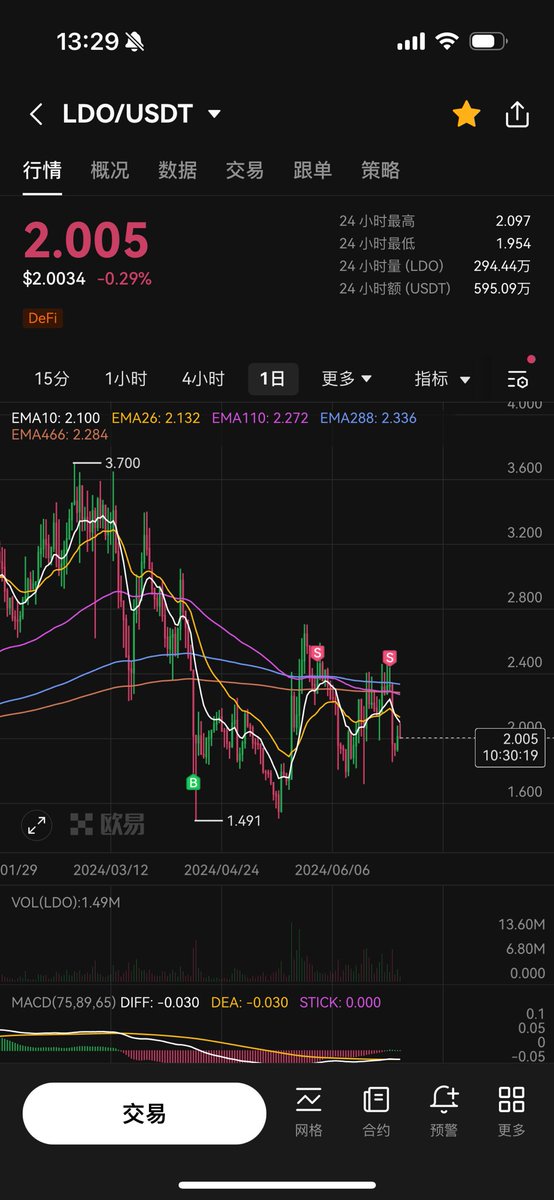554x1200 pixels.
Task: Tap the 24 小时量 value 294.44万
Action: [501, 266]
